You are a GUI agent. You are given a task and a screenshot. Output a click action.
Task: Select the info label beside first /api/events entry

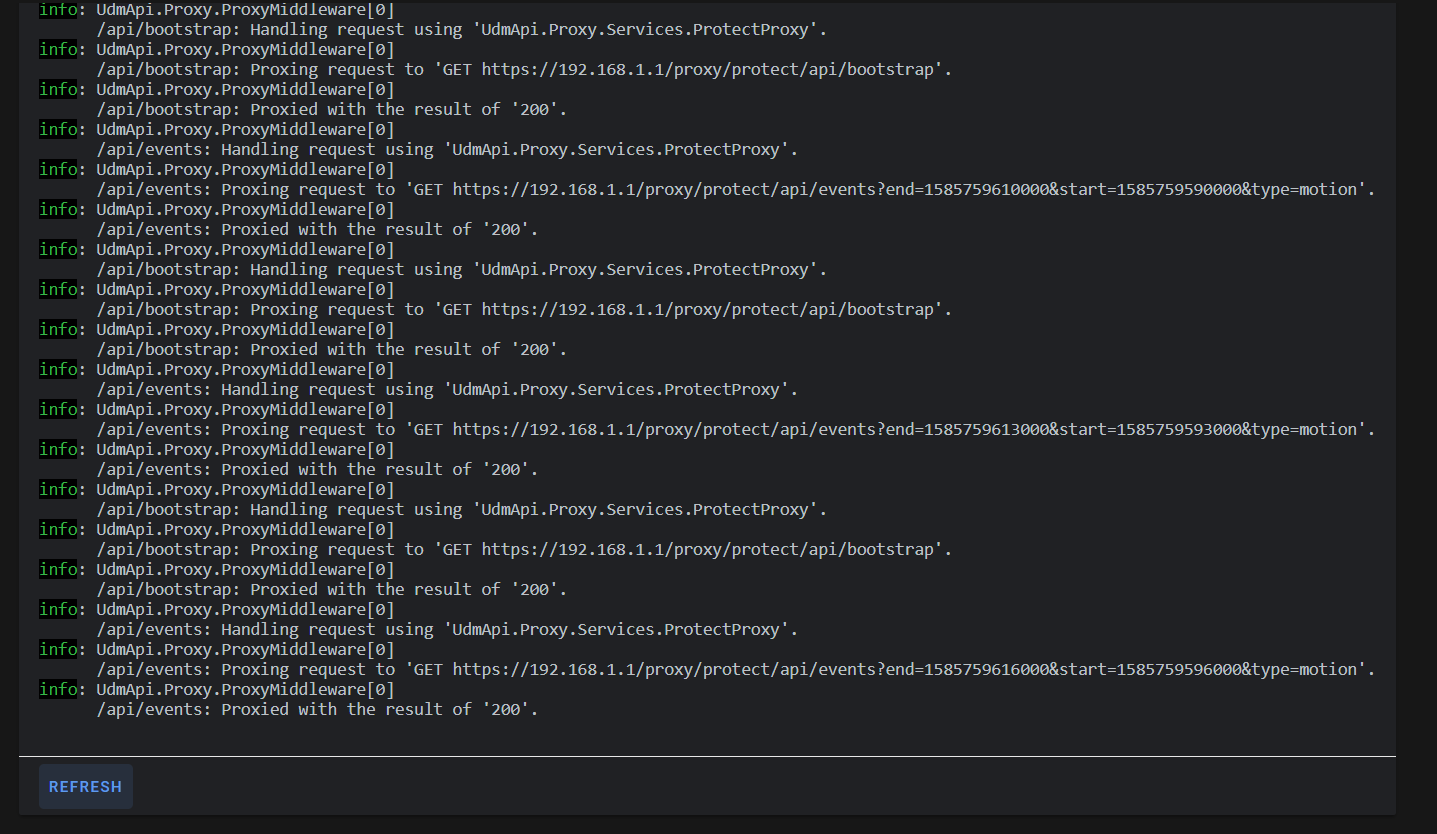pyautogui.click(x=58, y=129)
